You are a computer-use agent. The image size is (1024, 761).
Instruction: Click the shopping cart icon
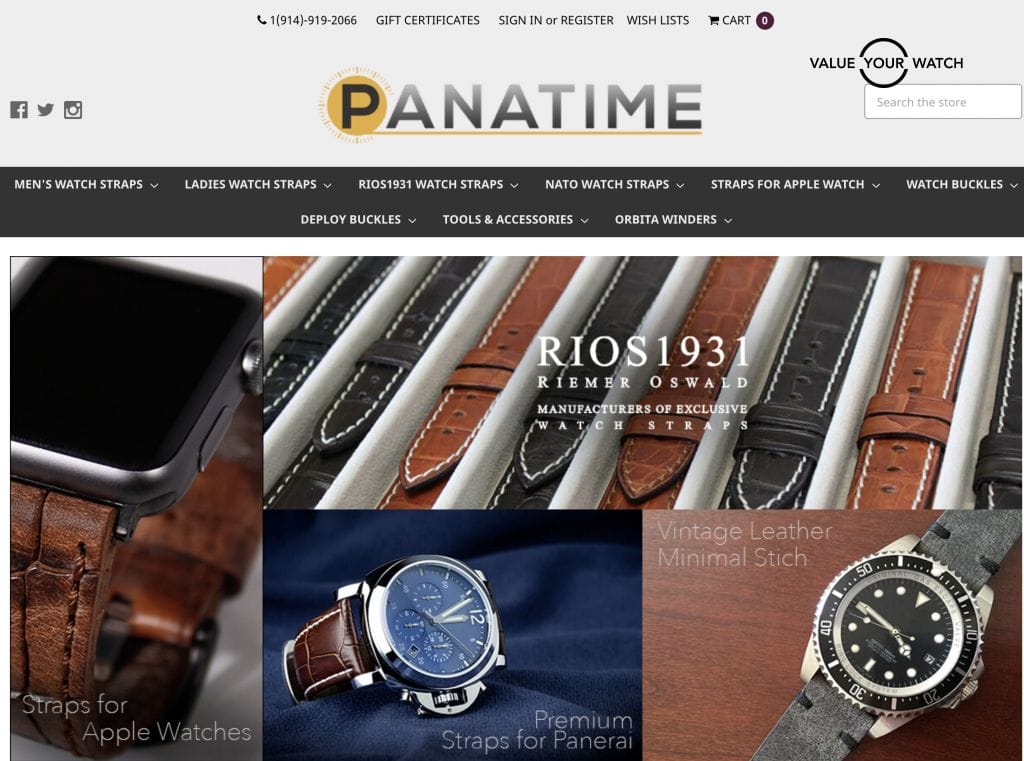coord(714,20)
